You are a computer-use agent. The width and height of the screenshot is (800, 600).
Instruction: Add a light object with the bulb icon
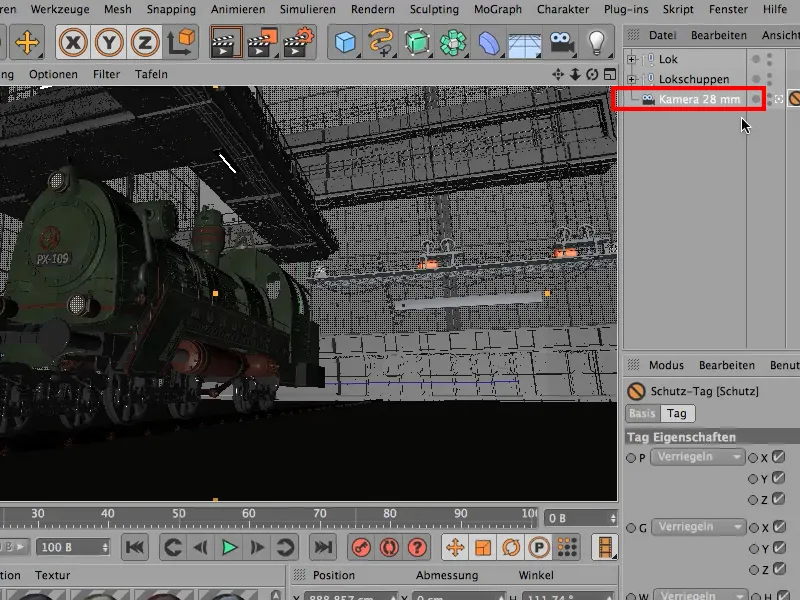(597, 42)
